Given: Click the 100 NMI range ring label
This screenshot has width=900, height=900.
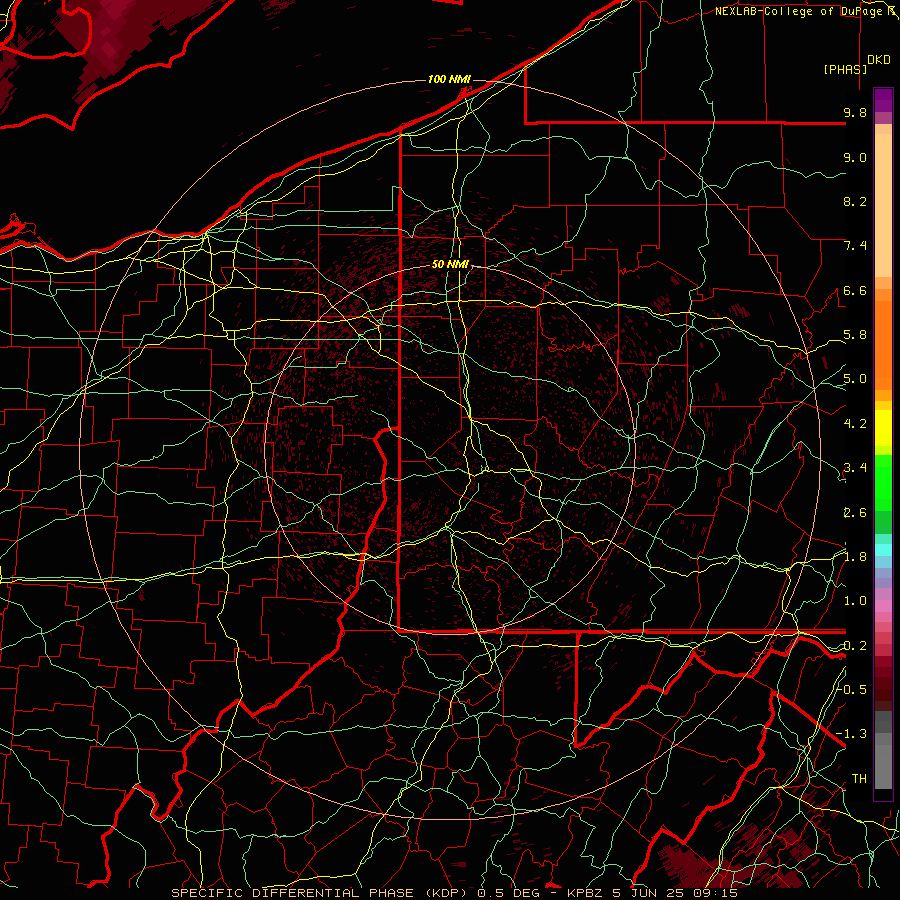Looking at the screenshot, I should coord(449,79).
